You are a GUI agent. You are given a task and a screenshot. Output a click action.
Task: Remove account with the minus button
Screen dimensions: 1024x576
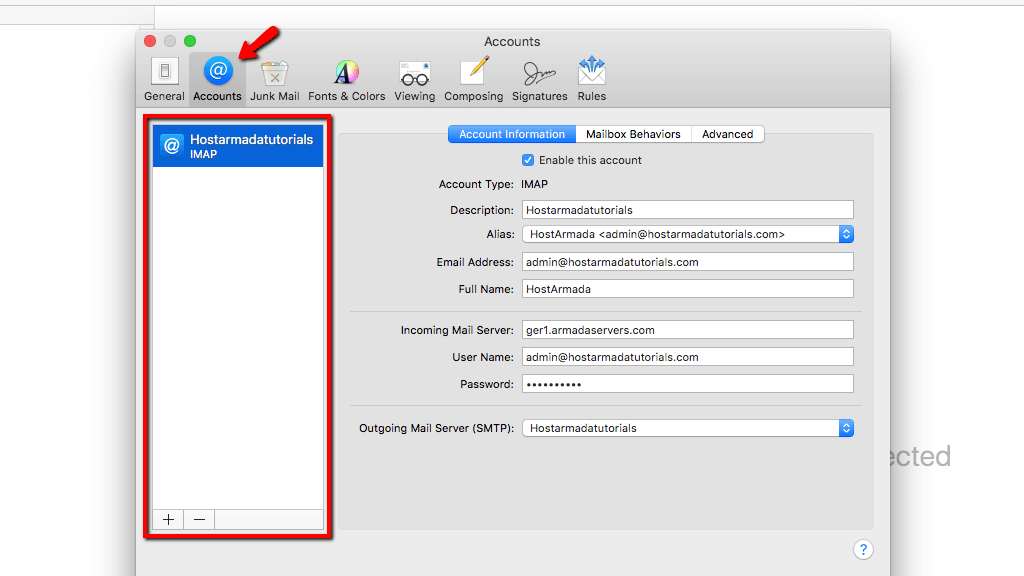(199, 519)
